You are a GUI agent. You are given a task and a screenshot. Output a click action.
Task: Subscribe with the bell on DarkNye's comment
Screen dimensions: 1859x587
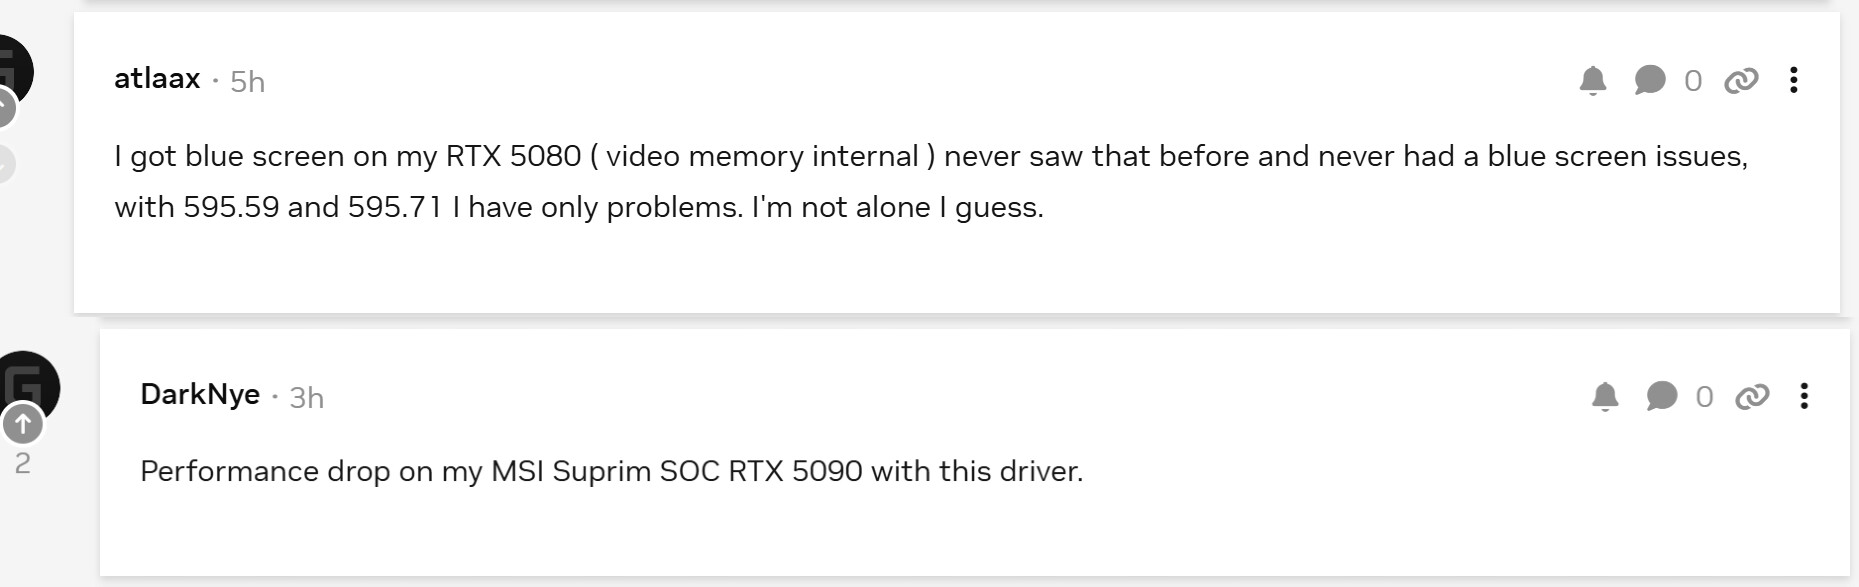1605,397
